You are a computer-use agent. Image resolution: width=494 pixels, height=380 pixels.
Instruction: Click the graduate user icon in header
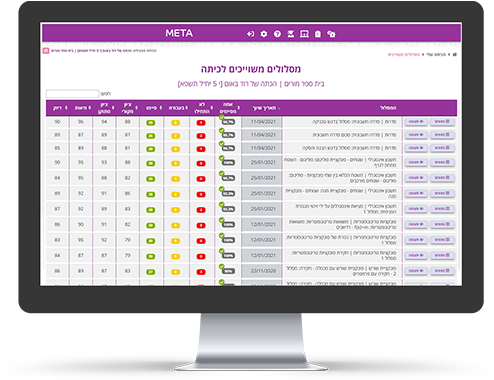(x=291, y=34)
